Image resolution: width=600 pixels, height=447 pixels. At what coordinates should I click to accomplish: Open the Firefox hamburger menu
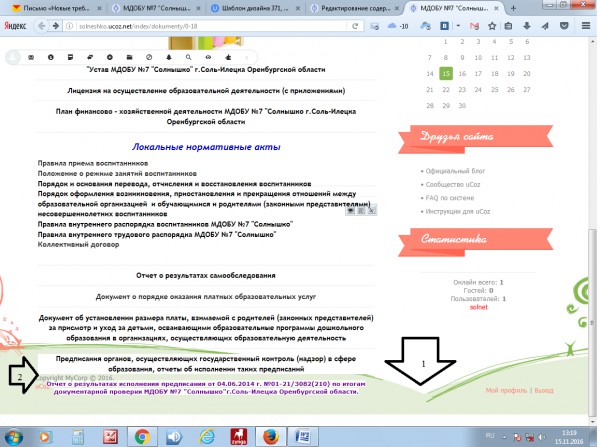(586, 26)
